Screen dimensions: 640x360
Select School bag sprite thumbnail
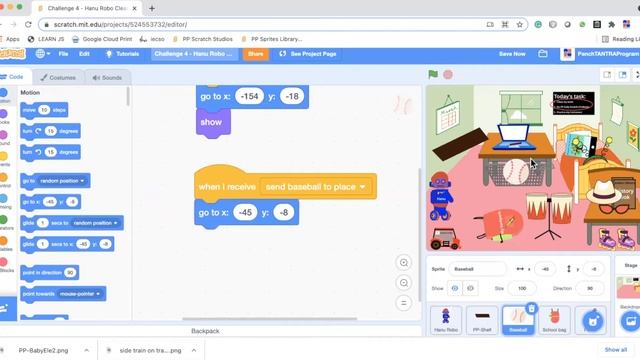point(554,320)
